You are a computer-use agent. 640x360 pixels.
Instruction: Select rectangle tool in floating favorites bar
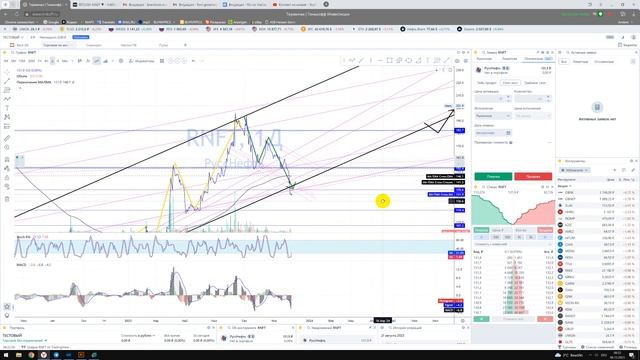(x=389, y=60)
